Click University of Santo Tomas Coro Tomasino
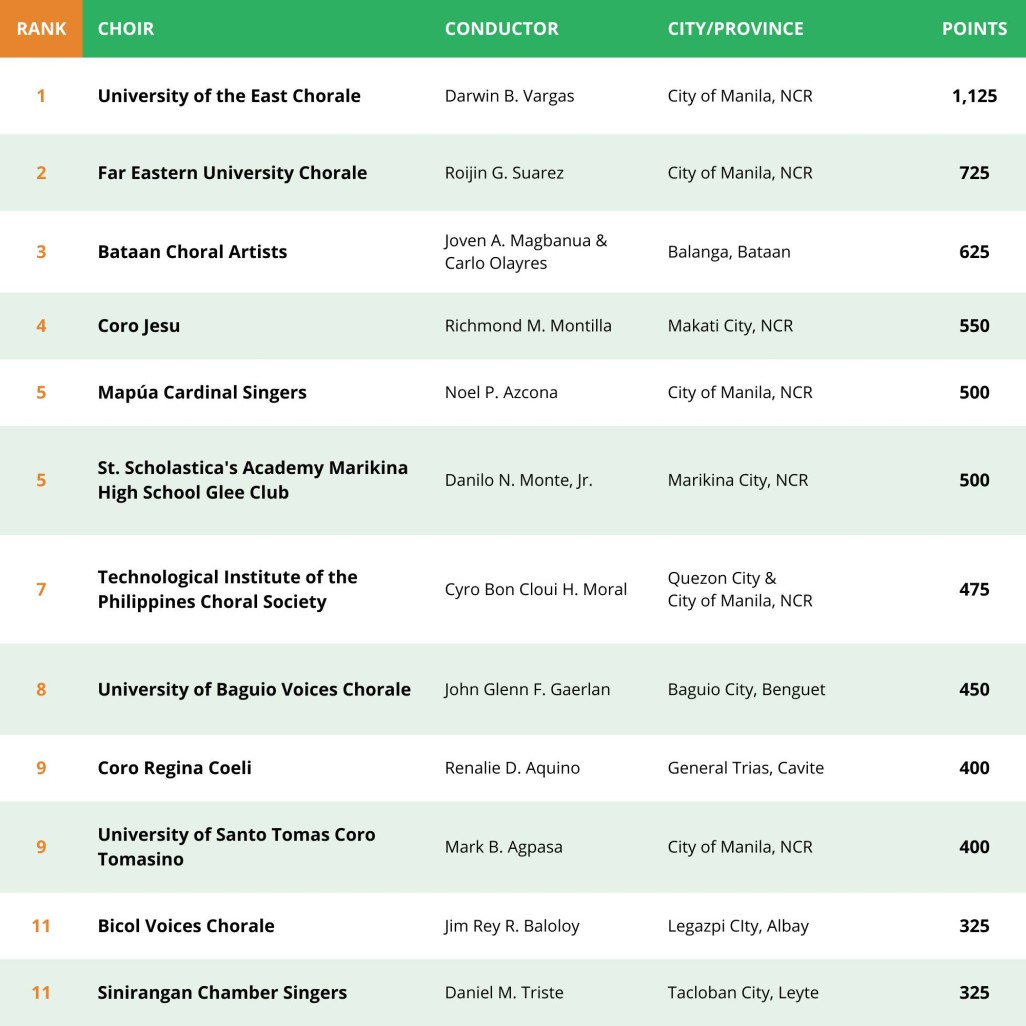The image size is (1026, 1026). point(236,847)
